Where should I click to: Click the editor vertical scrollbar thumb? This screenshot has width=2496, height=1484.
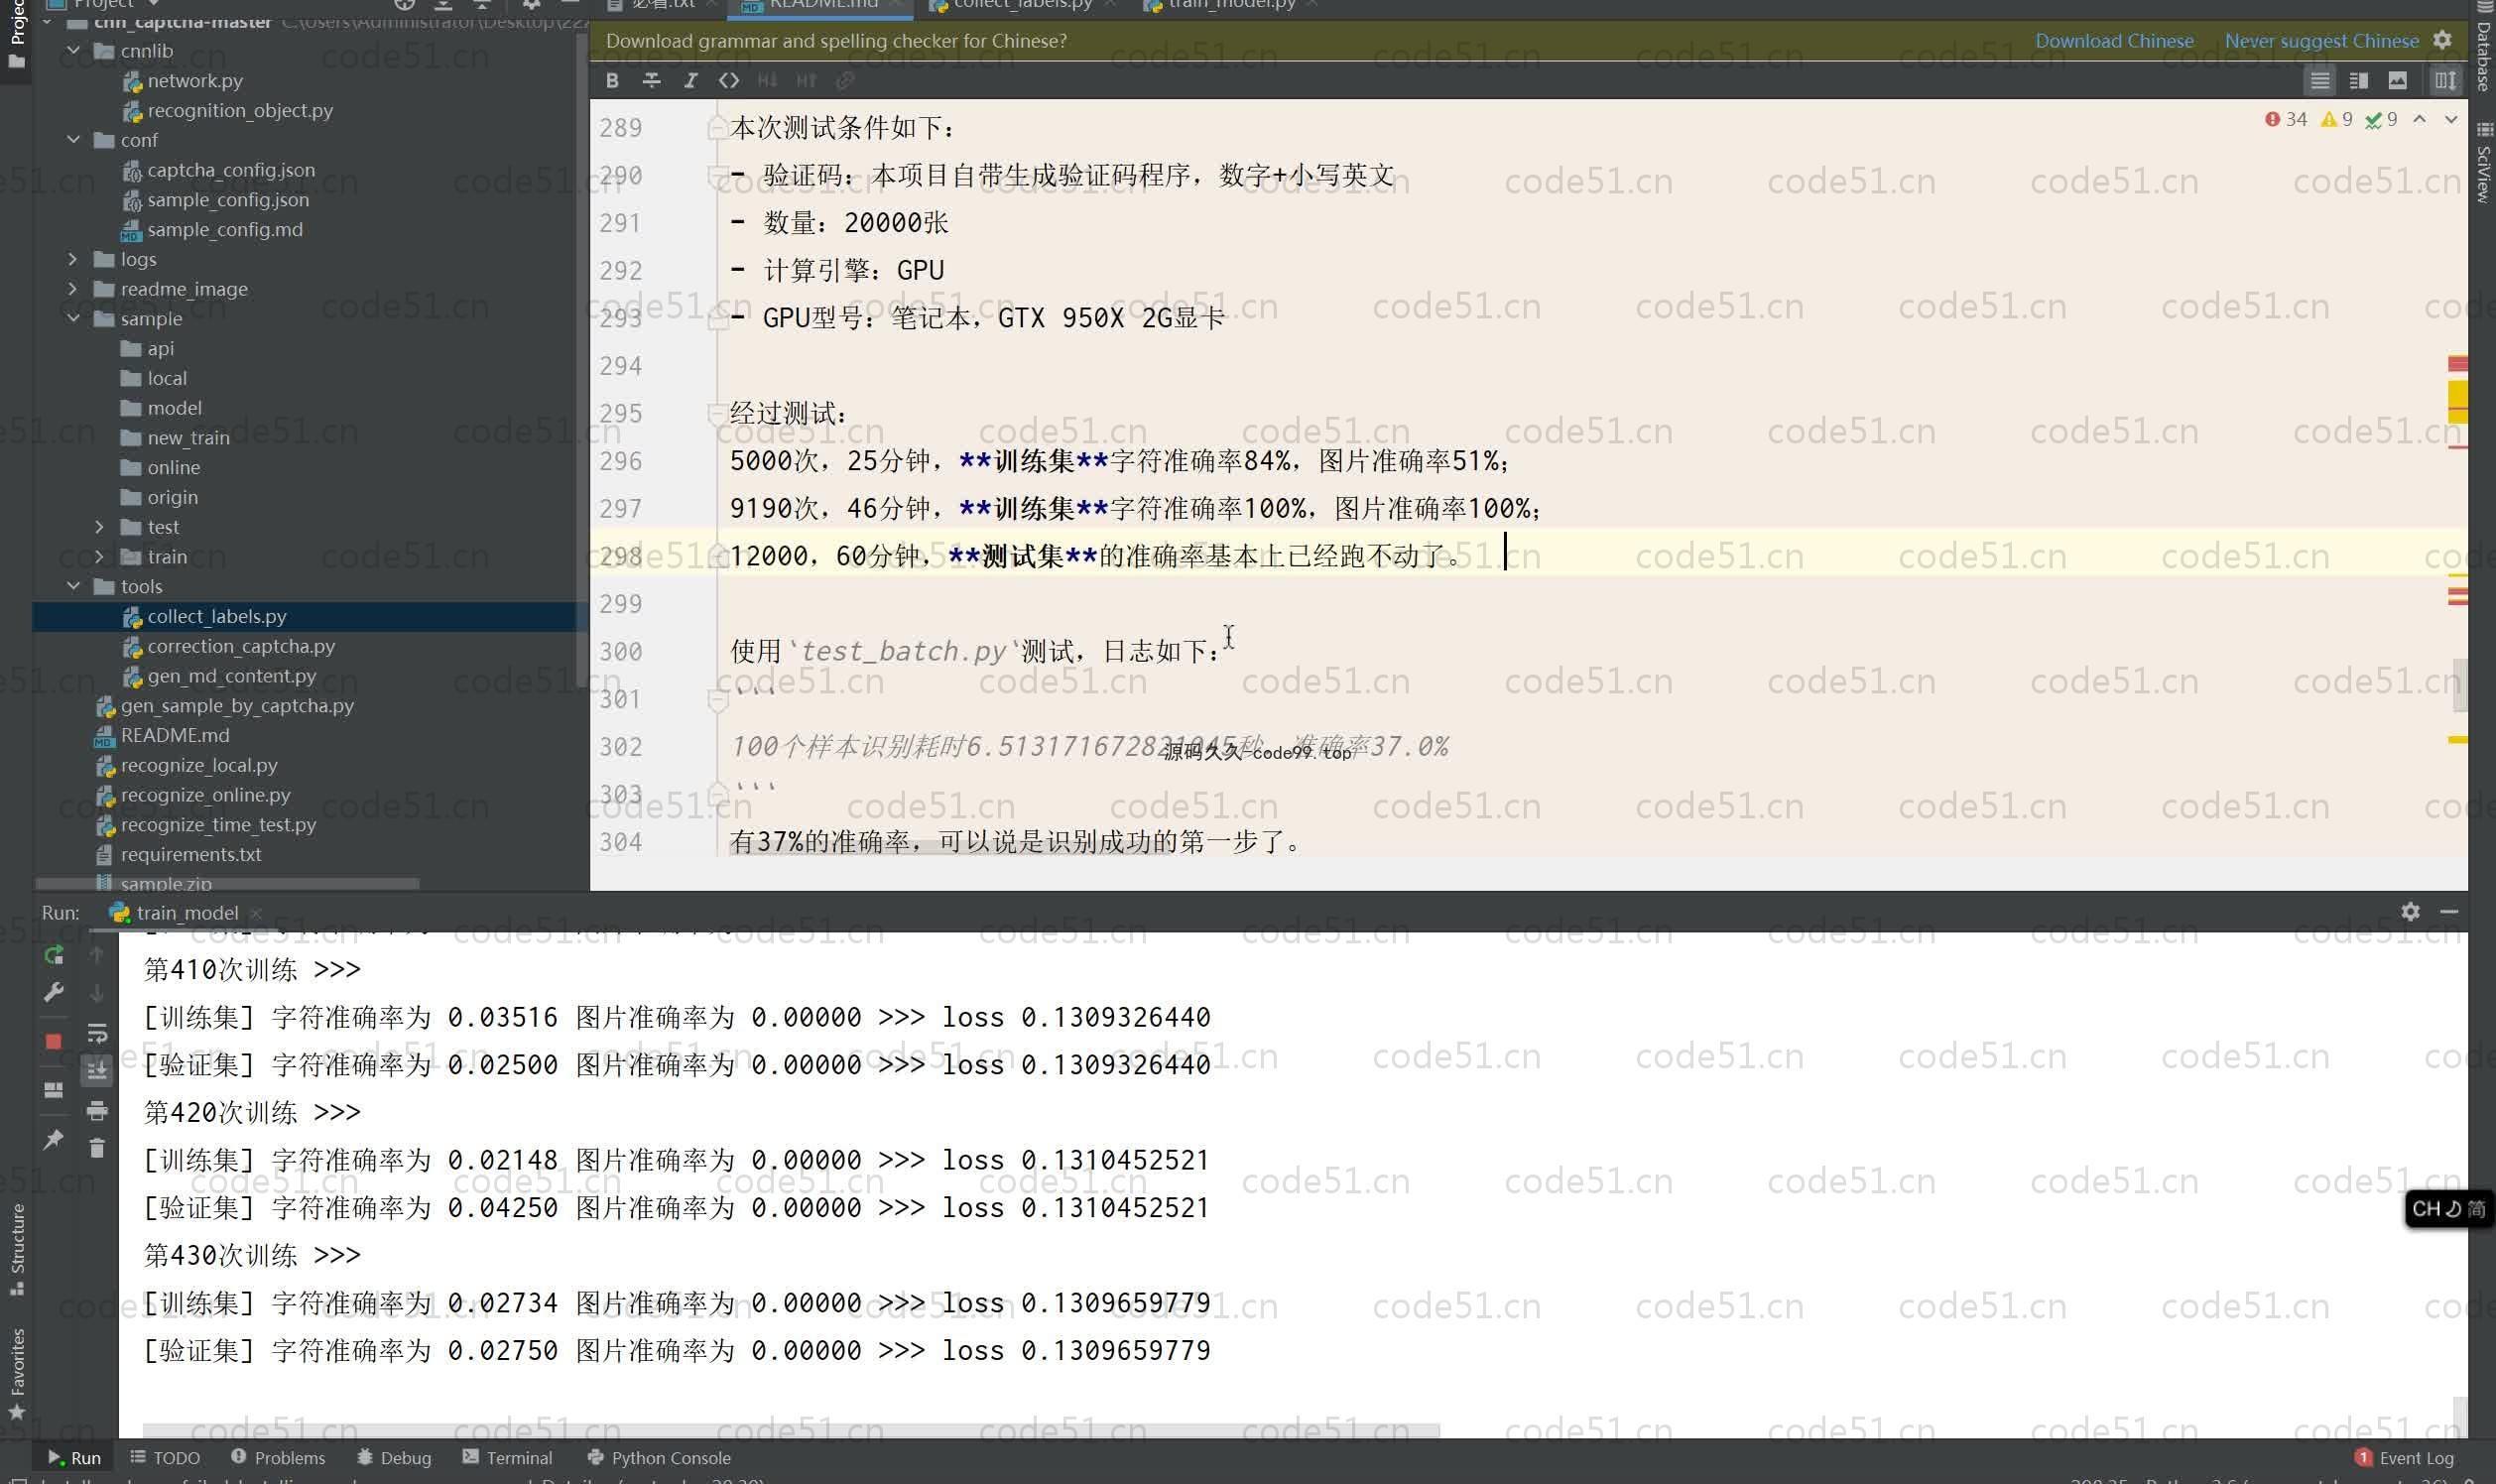[x=2458, y=685]
